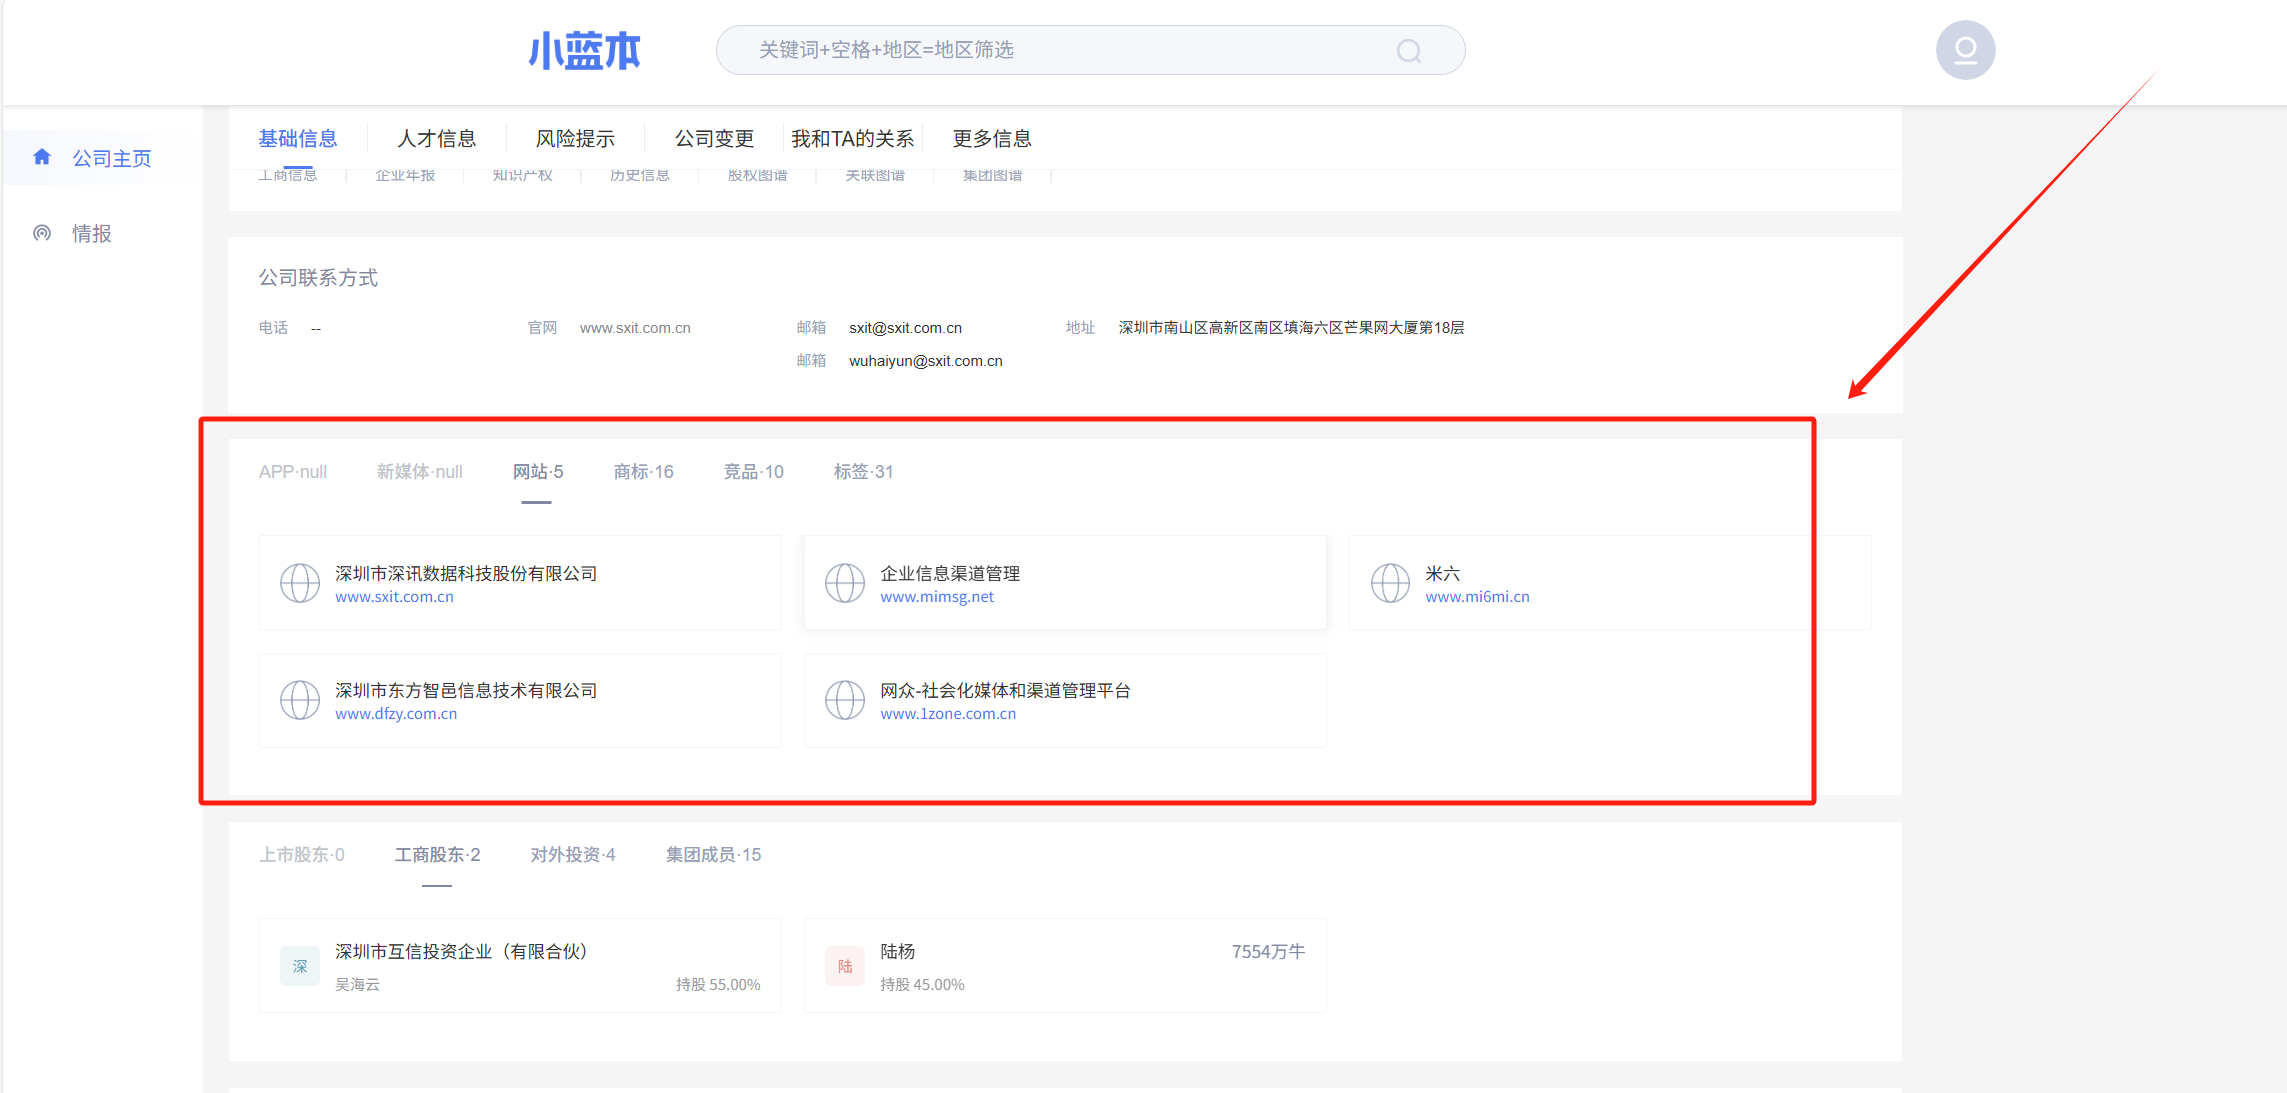The height and width of the screenshot is (1093, 2287).
Task: Click the 情报 radar icon
Action: pos(42,233)
